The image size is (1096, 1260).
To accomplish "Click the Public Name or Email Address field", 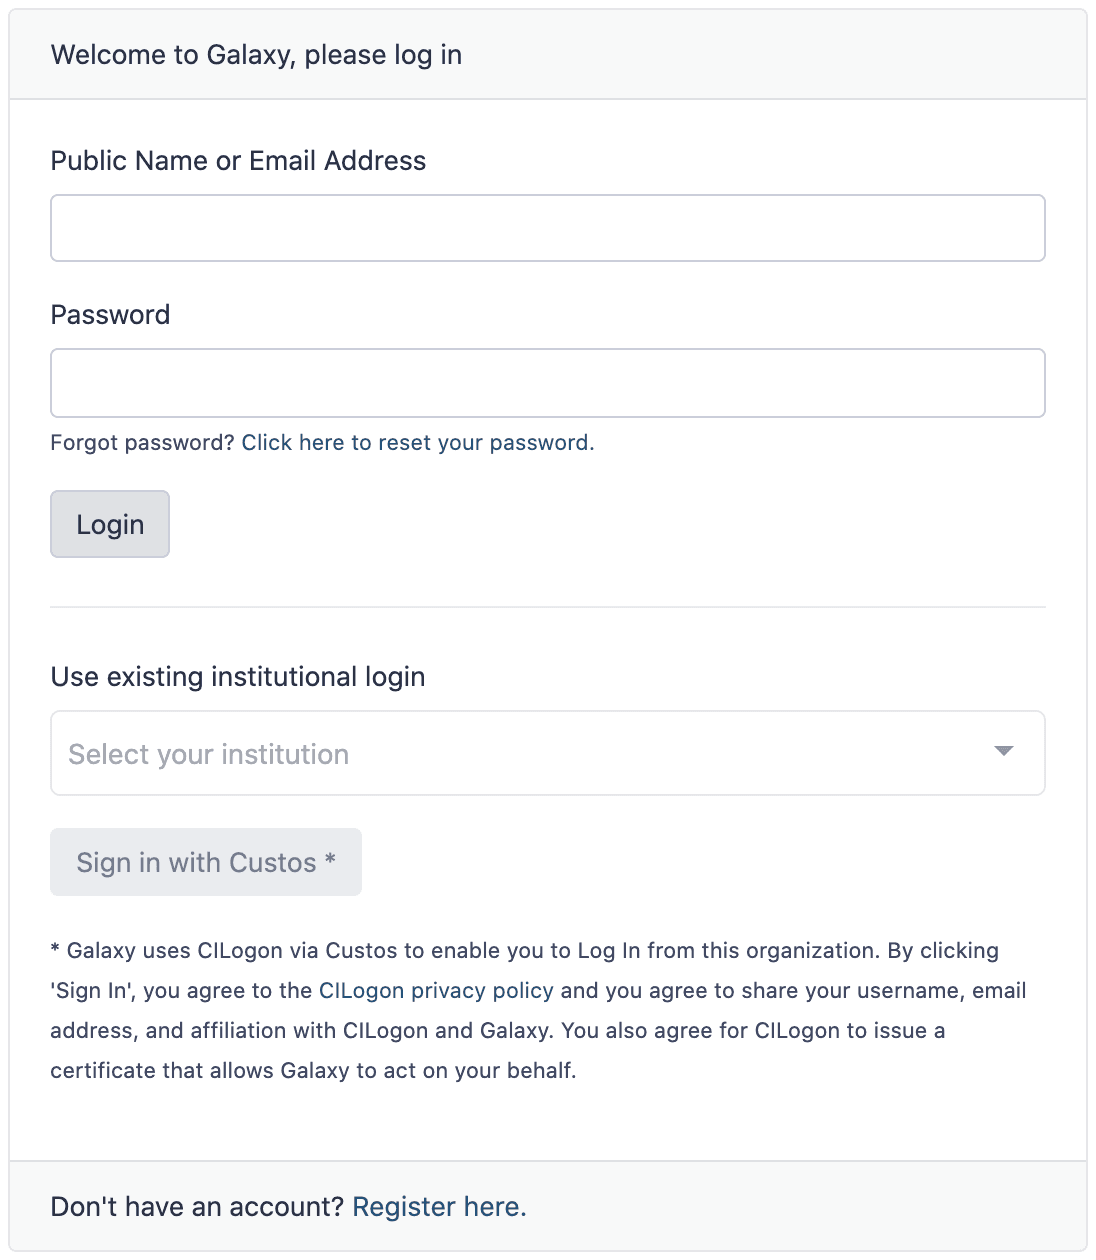I will (547, 228).
